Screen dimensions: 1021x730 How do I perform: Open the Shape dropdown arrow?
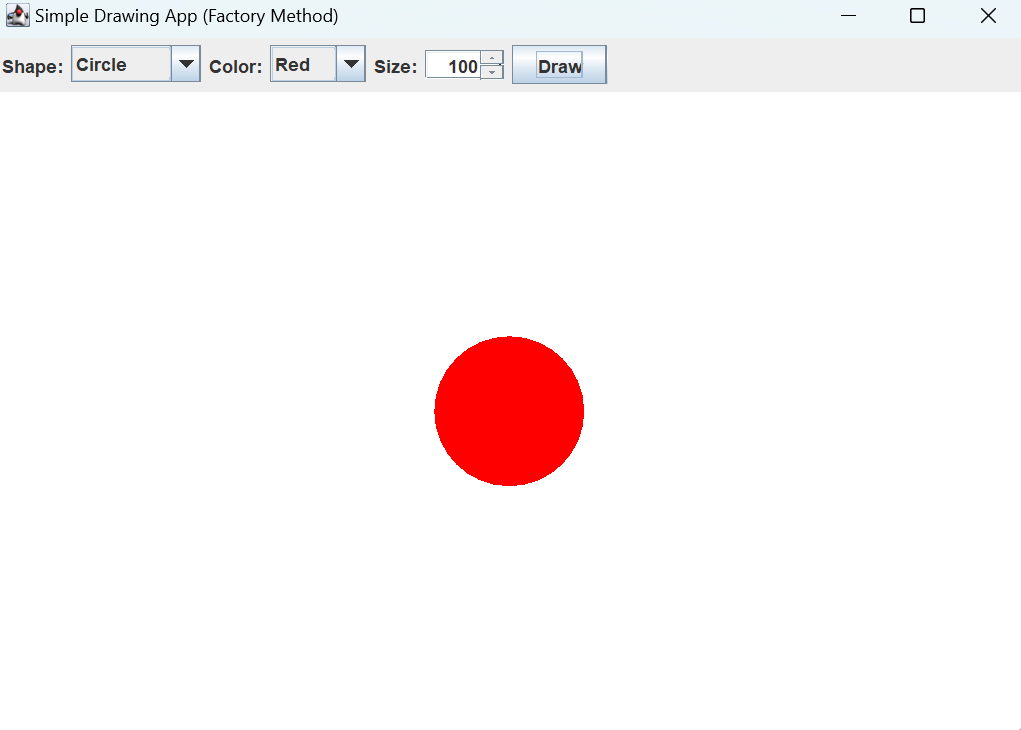[186, 64]
